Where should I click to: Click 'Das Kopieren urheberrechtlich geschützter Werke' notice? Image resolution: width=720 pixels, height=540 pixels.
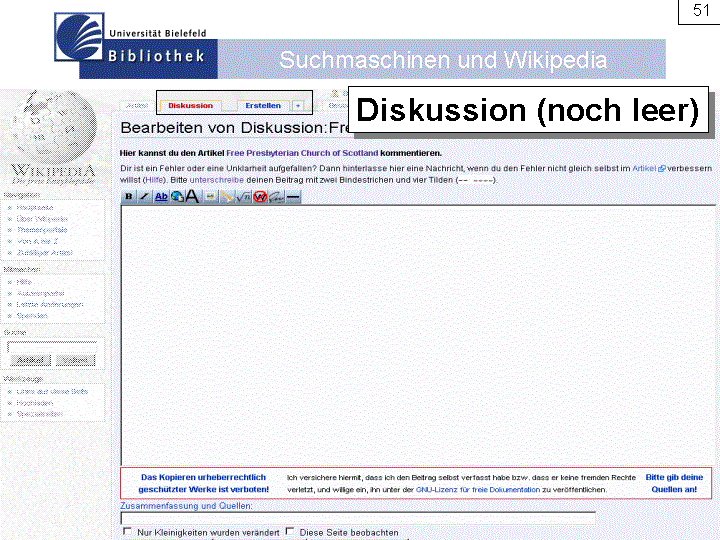[x=203, y=484]
